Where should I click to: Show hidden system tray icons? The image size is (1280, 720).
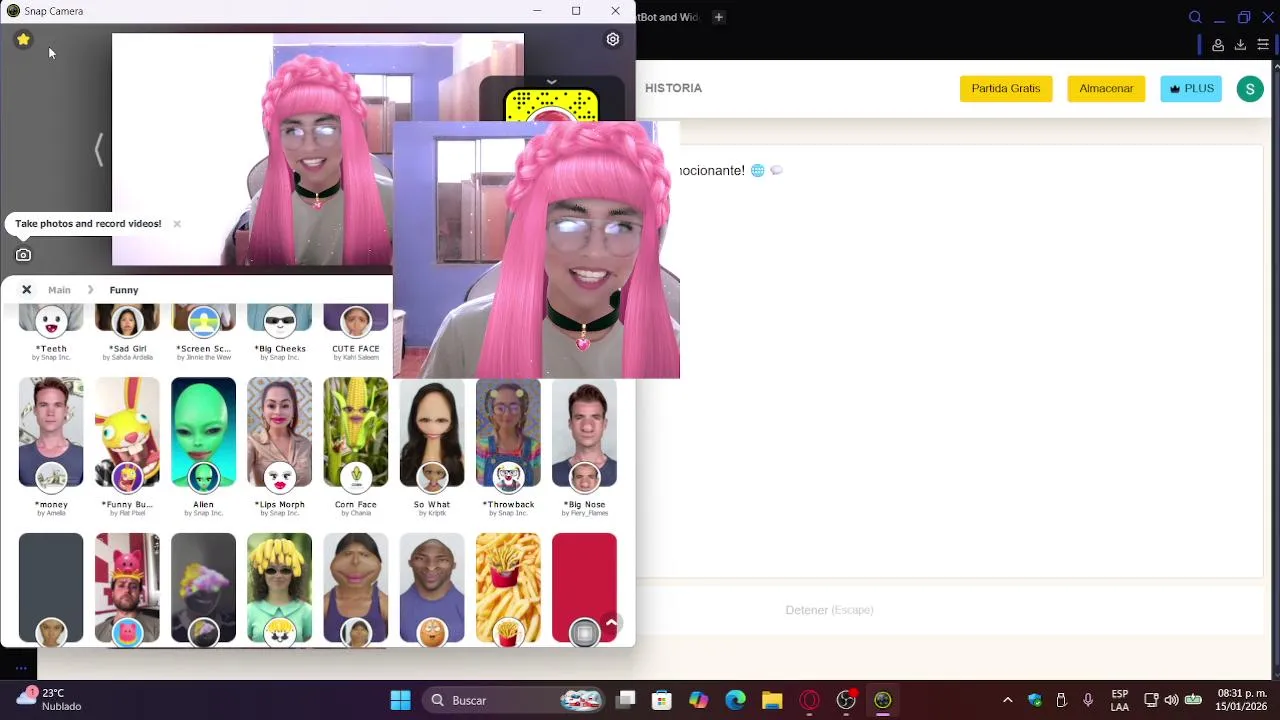pyautogui.click(x=1007, y=700)
